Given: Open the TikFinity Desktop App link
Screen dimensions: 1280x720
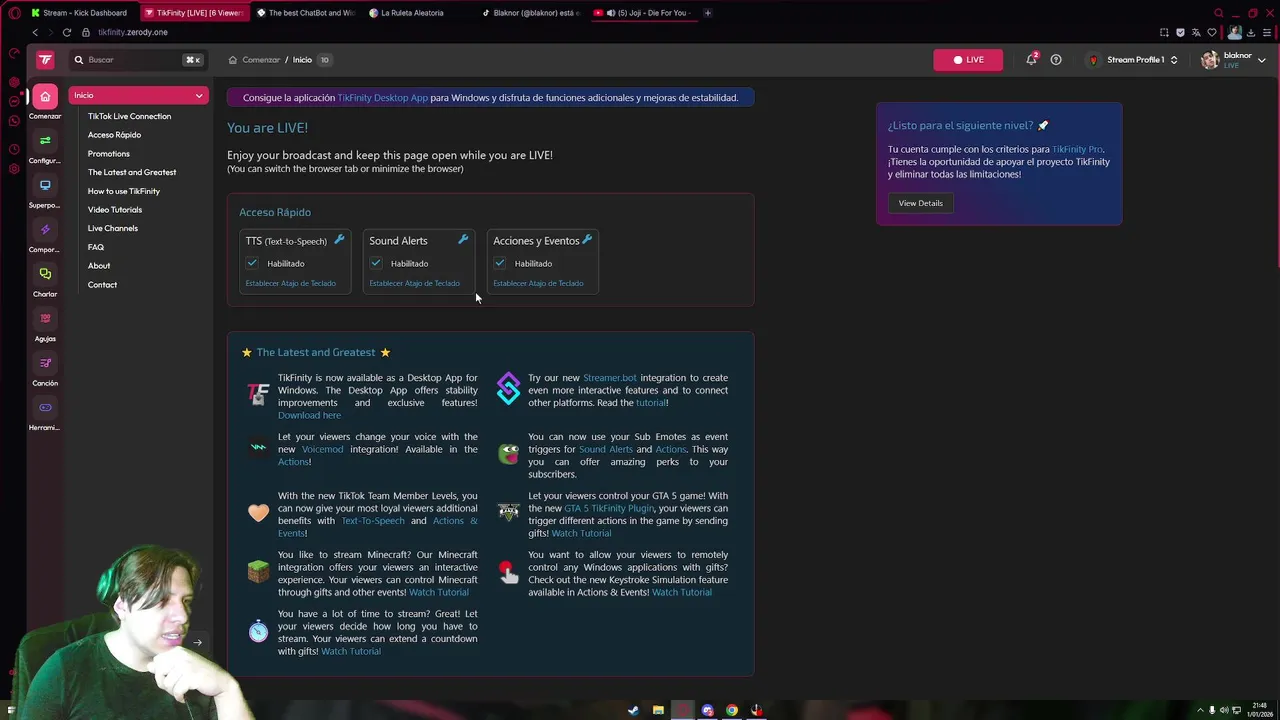Looking at the screenshot, I should click(x=382, y=98).
